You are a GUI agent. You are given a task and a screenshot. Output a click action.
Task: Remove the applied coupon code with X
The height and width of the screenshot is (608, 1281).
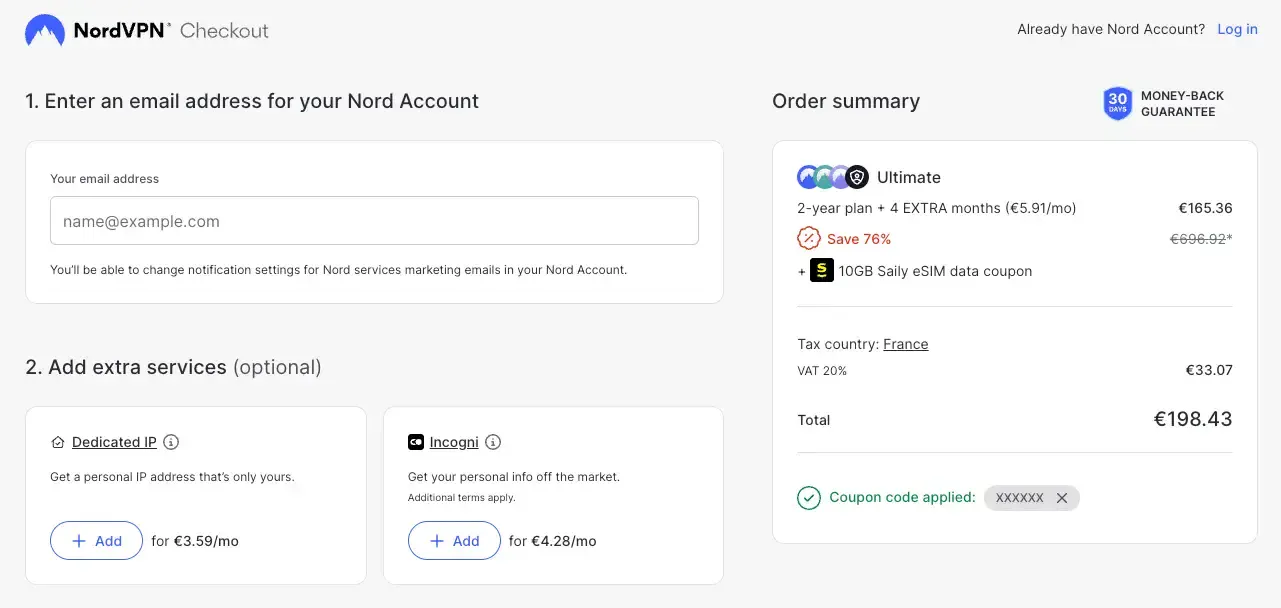(1062, 498)
